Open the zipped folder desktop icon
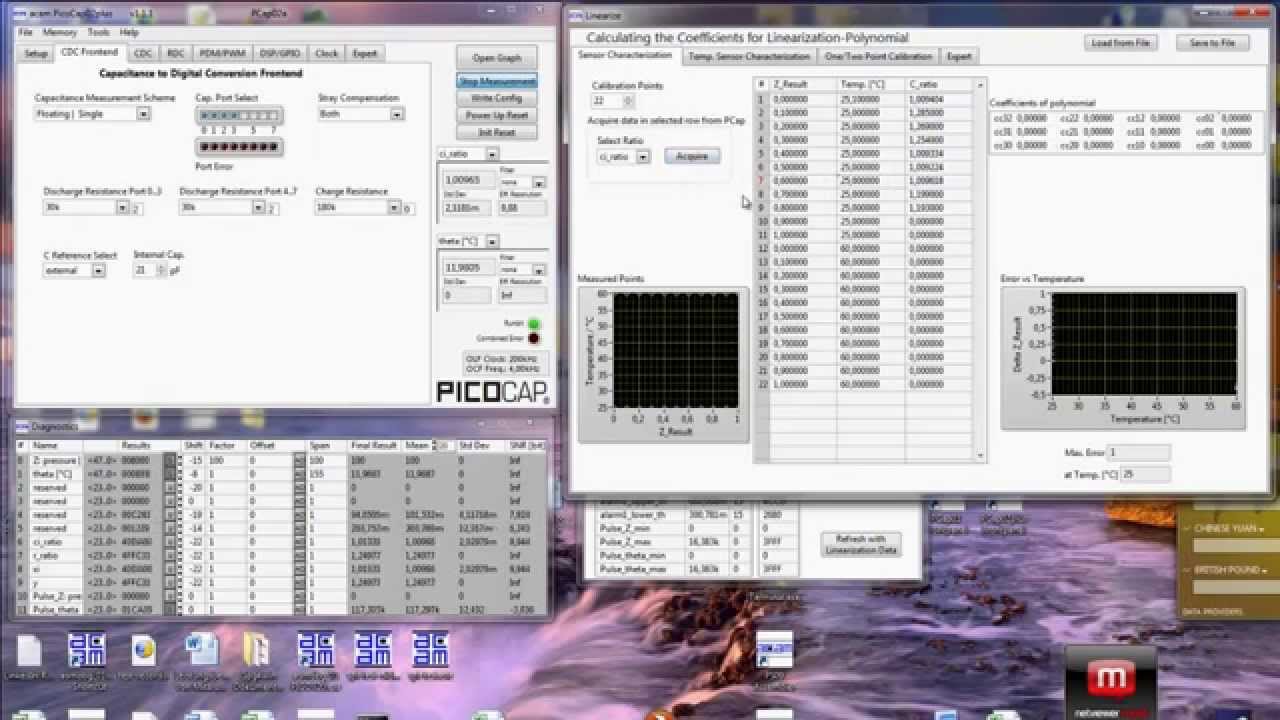Viewport: 1280px width, 720px height. point(258,651)
